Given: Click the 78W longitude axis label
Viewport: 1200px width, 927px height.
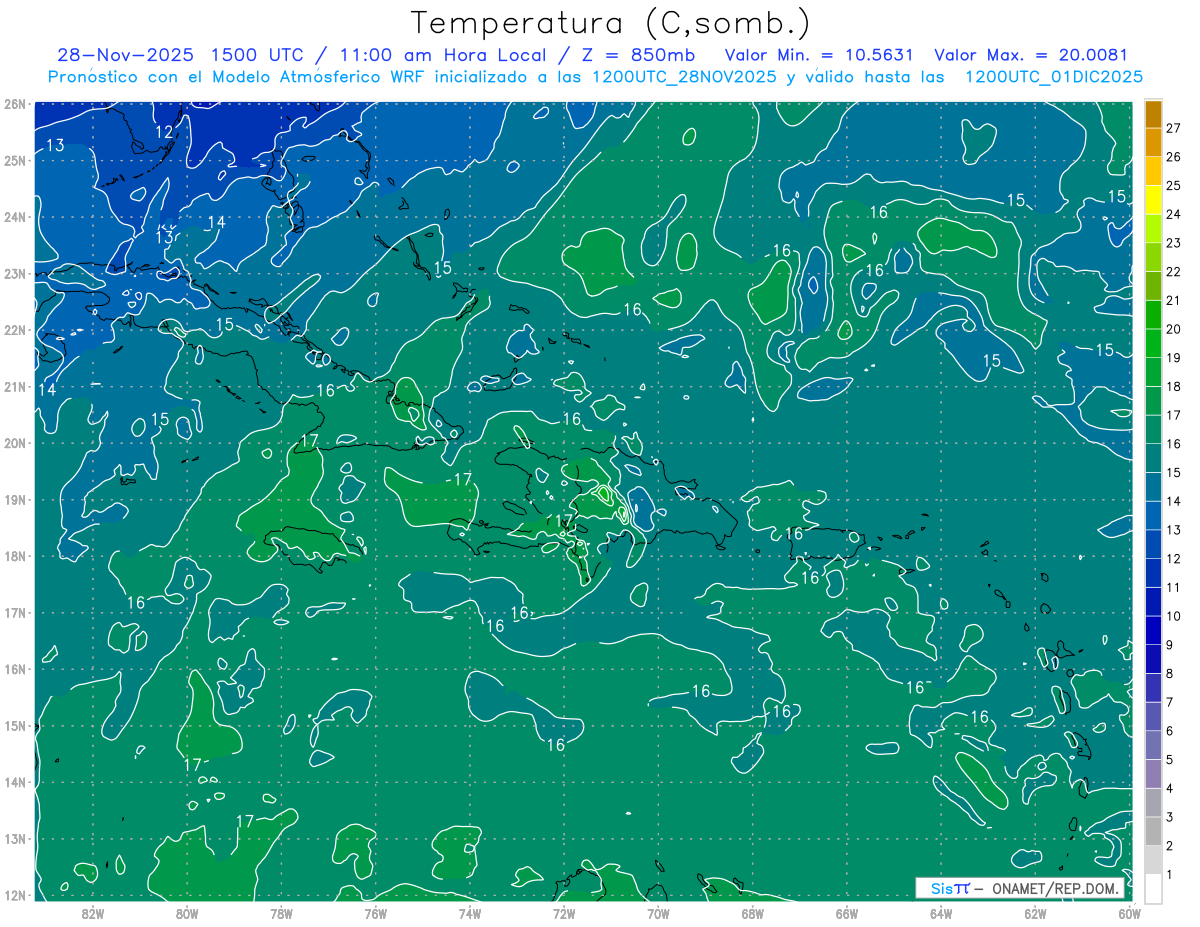Looking at the screenshot, I should pos(281,914).
